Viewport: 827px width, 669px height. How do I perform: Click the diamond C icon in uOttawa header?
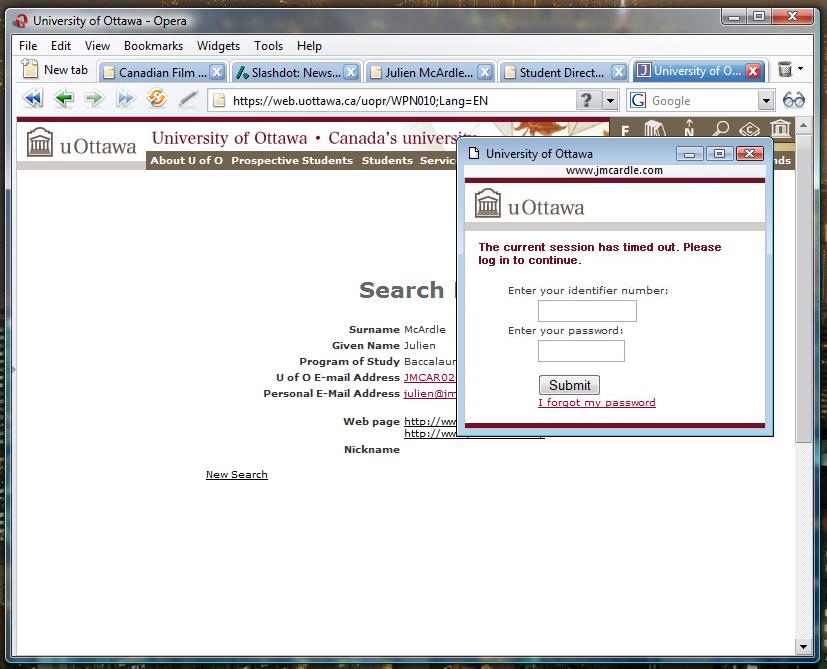point(749,129)
